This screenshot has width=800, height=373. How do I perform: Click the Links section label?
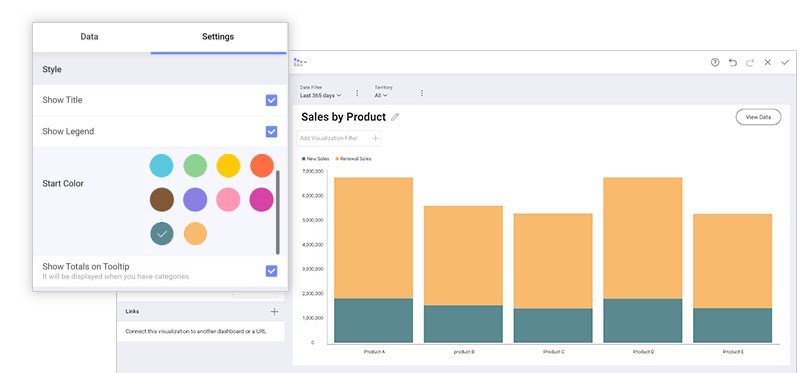132,311
